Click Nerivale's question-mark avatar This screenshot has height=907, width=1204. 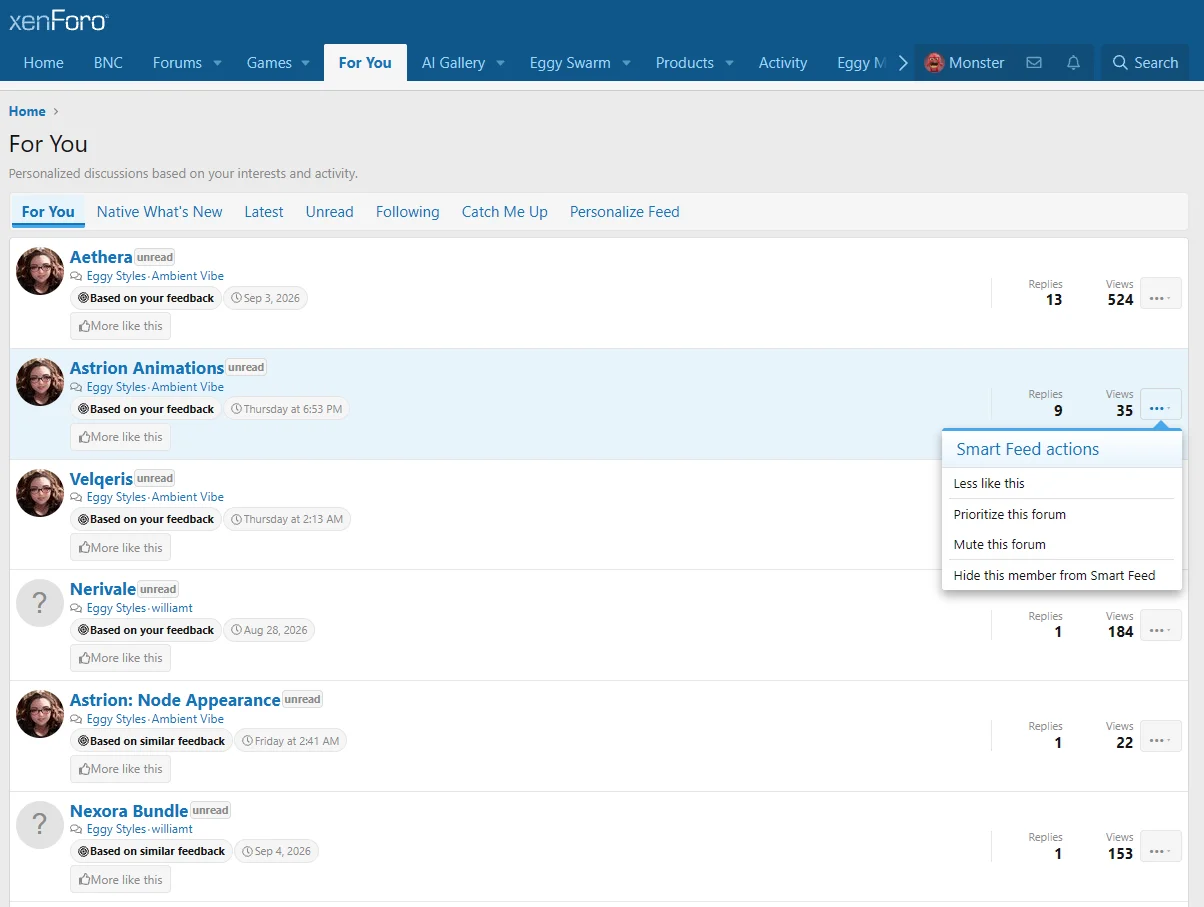pyautogui.click(x=40, y=603)
